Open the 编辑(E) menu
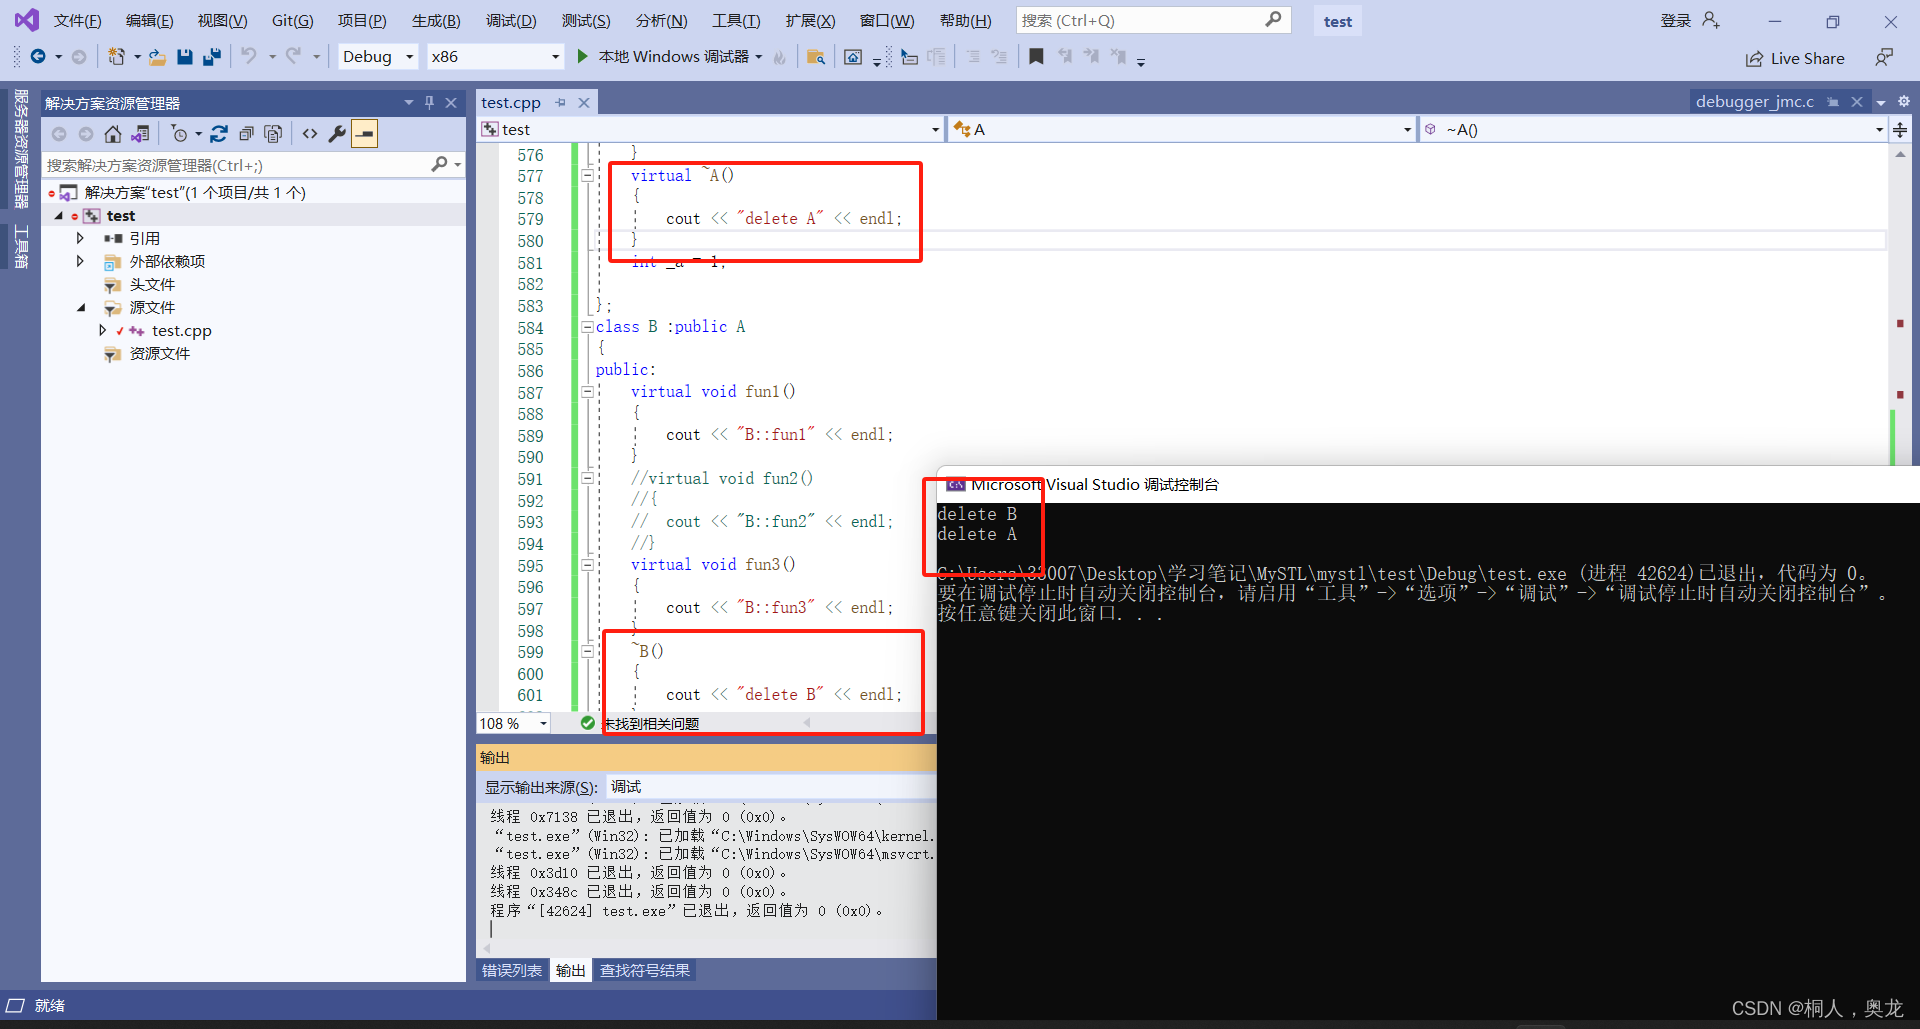The image size is (1920, 1029). click(x=149, y=20)
